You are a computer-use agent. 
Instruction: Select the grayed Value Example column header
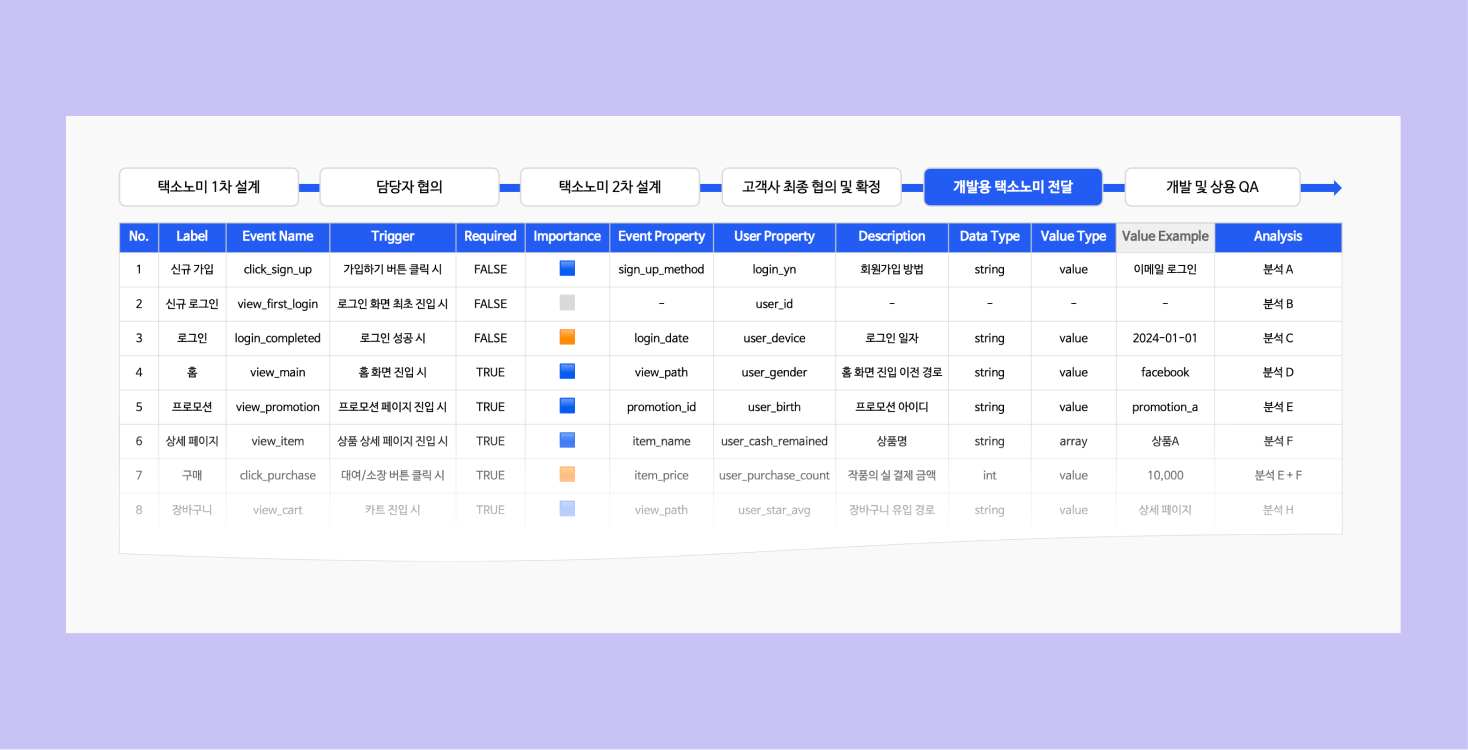point(1165,237)
